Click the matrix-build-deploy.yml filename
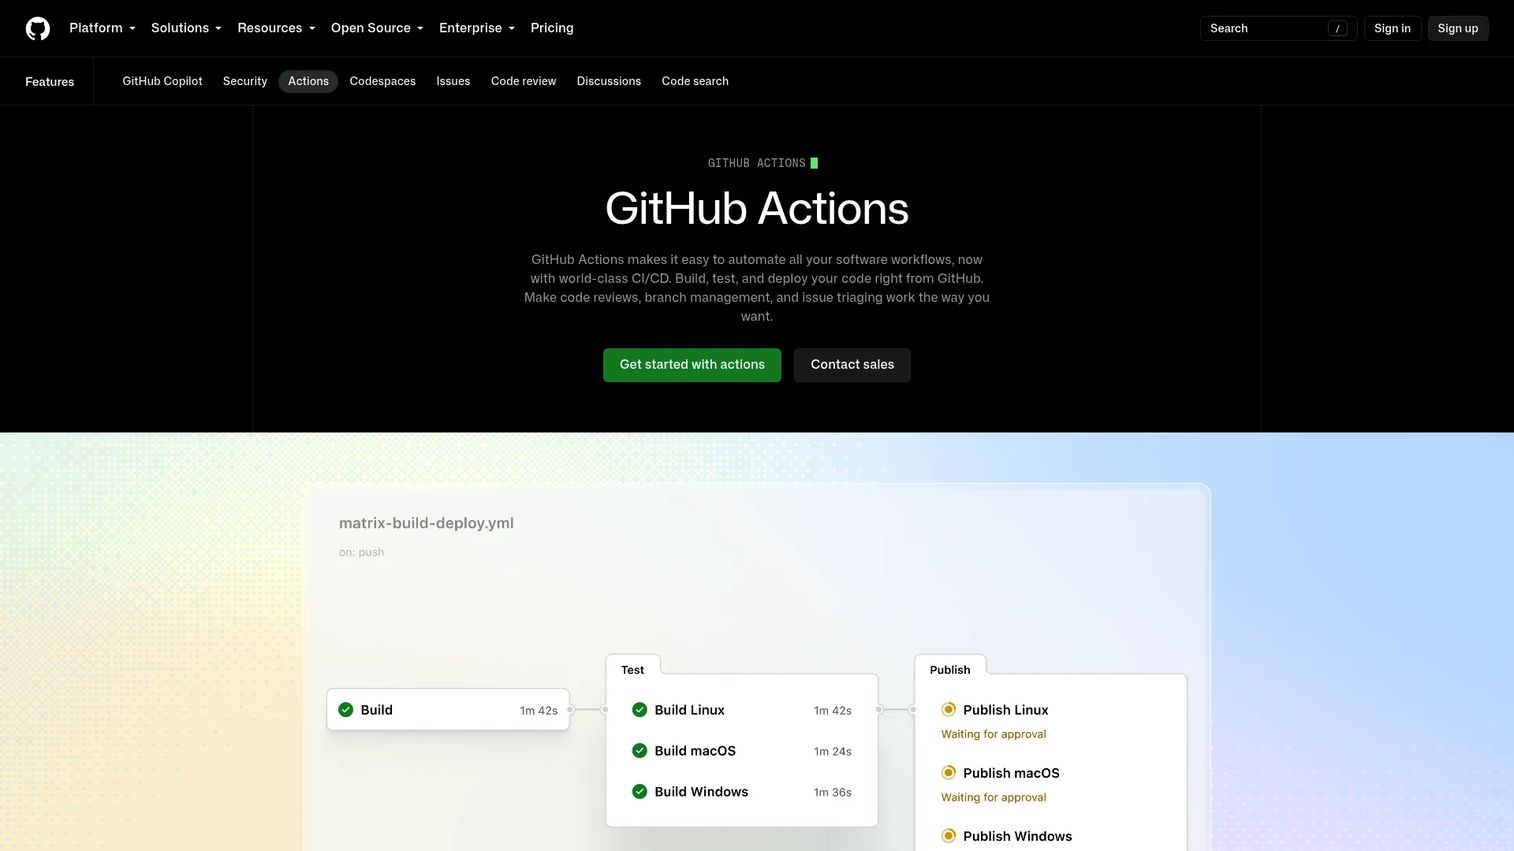This screenshot has height=851, width=1514. coord(426,523)
